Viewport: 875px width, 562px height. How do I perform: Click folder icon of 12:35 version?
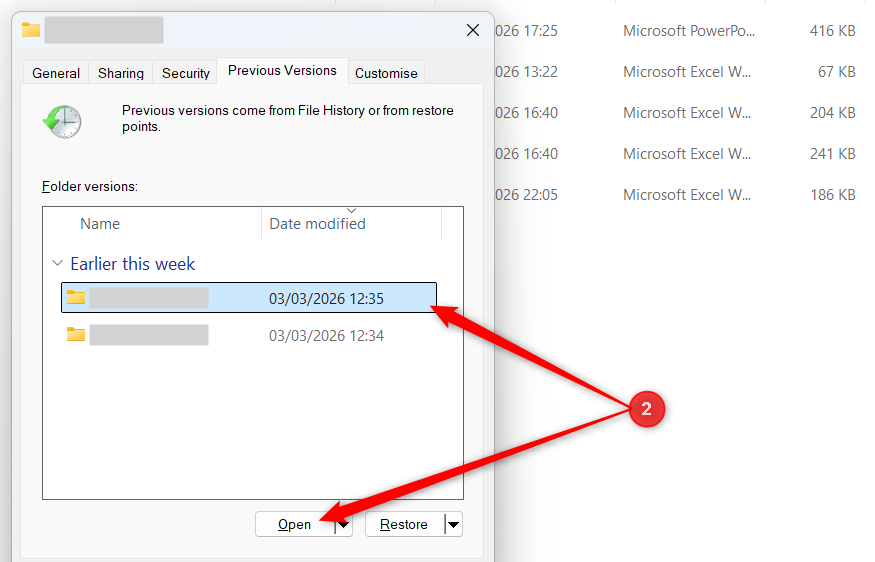76,297
